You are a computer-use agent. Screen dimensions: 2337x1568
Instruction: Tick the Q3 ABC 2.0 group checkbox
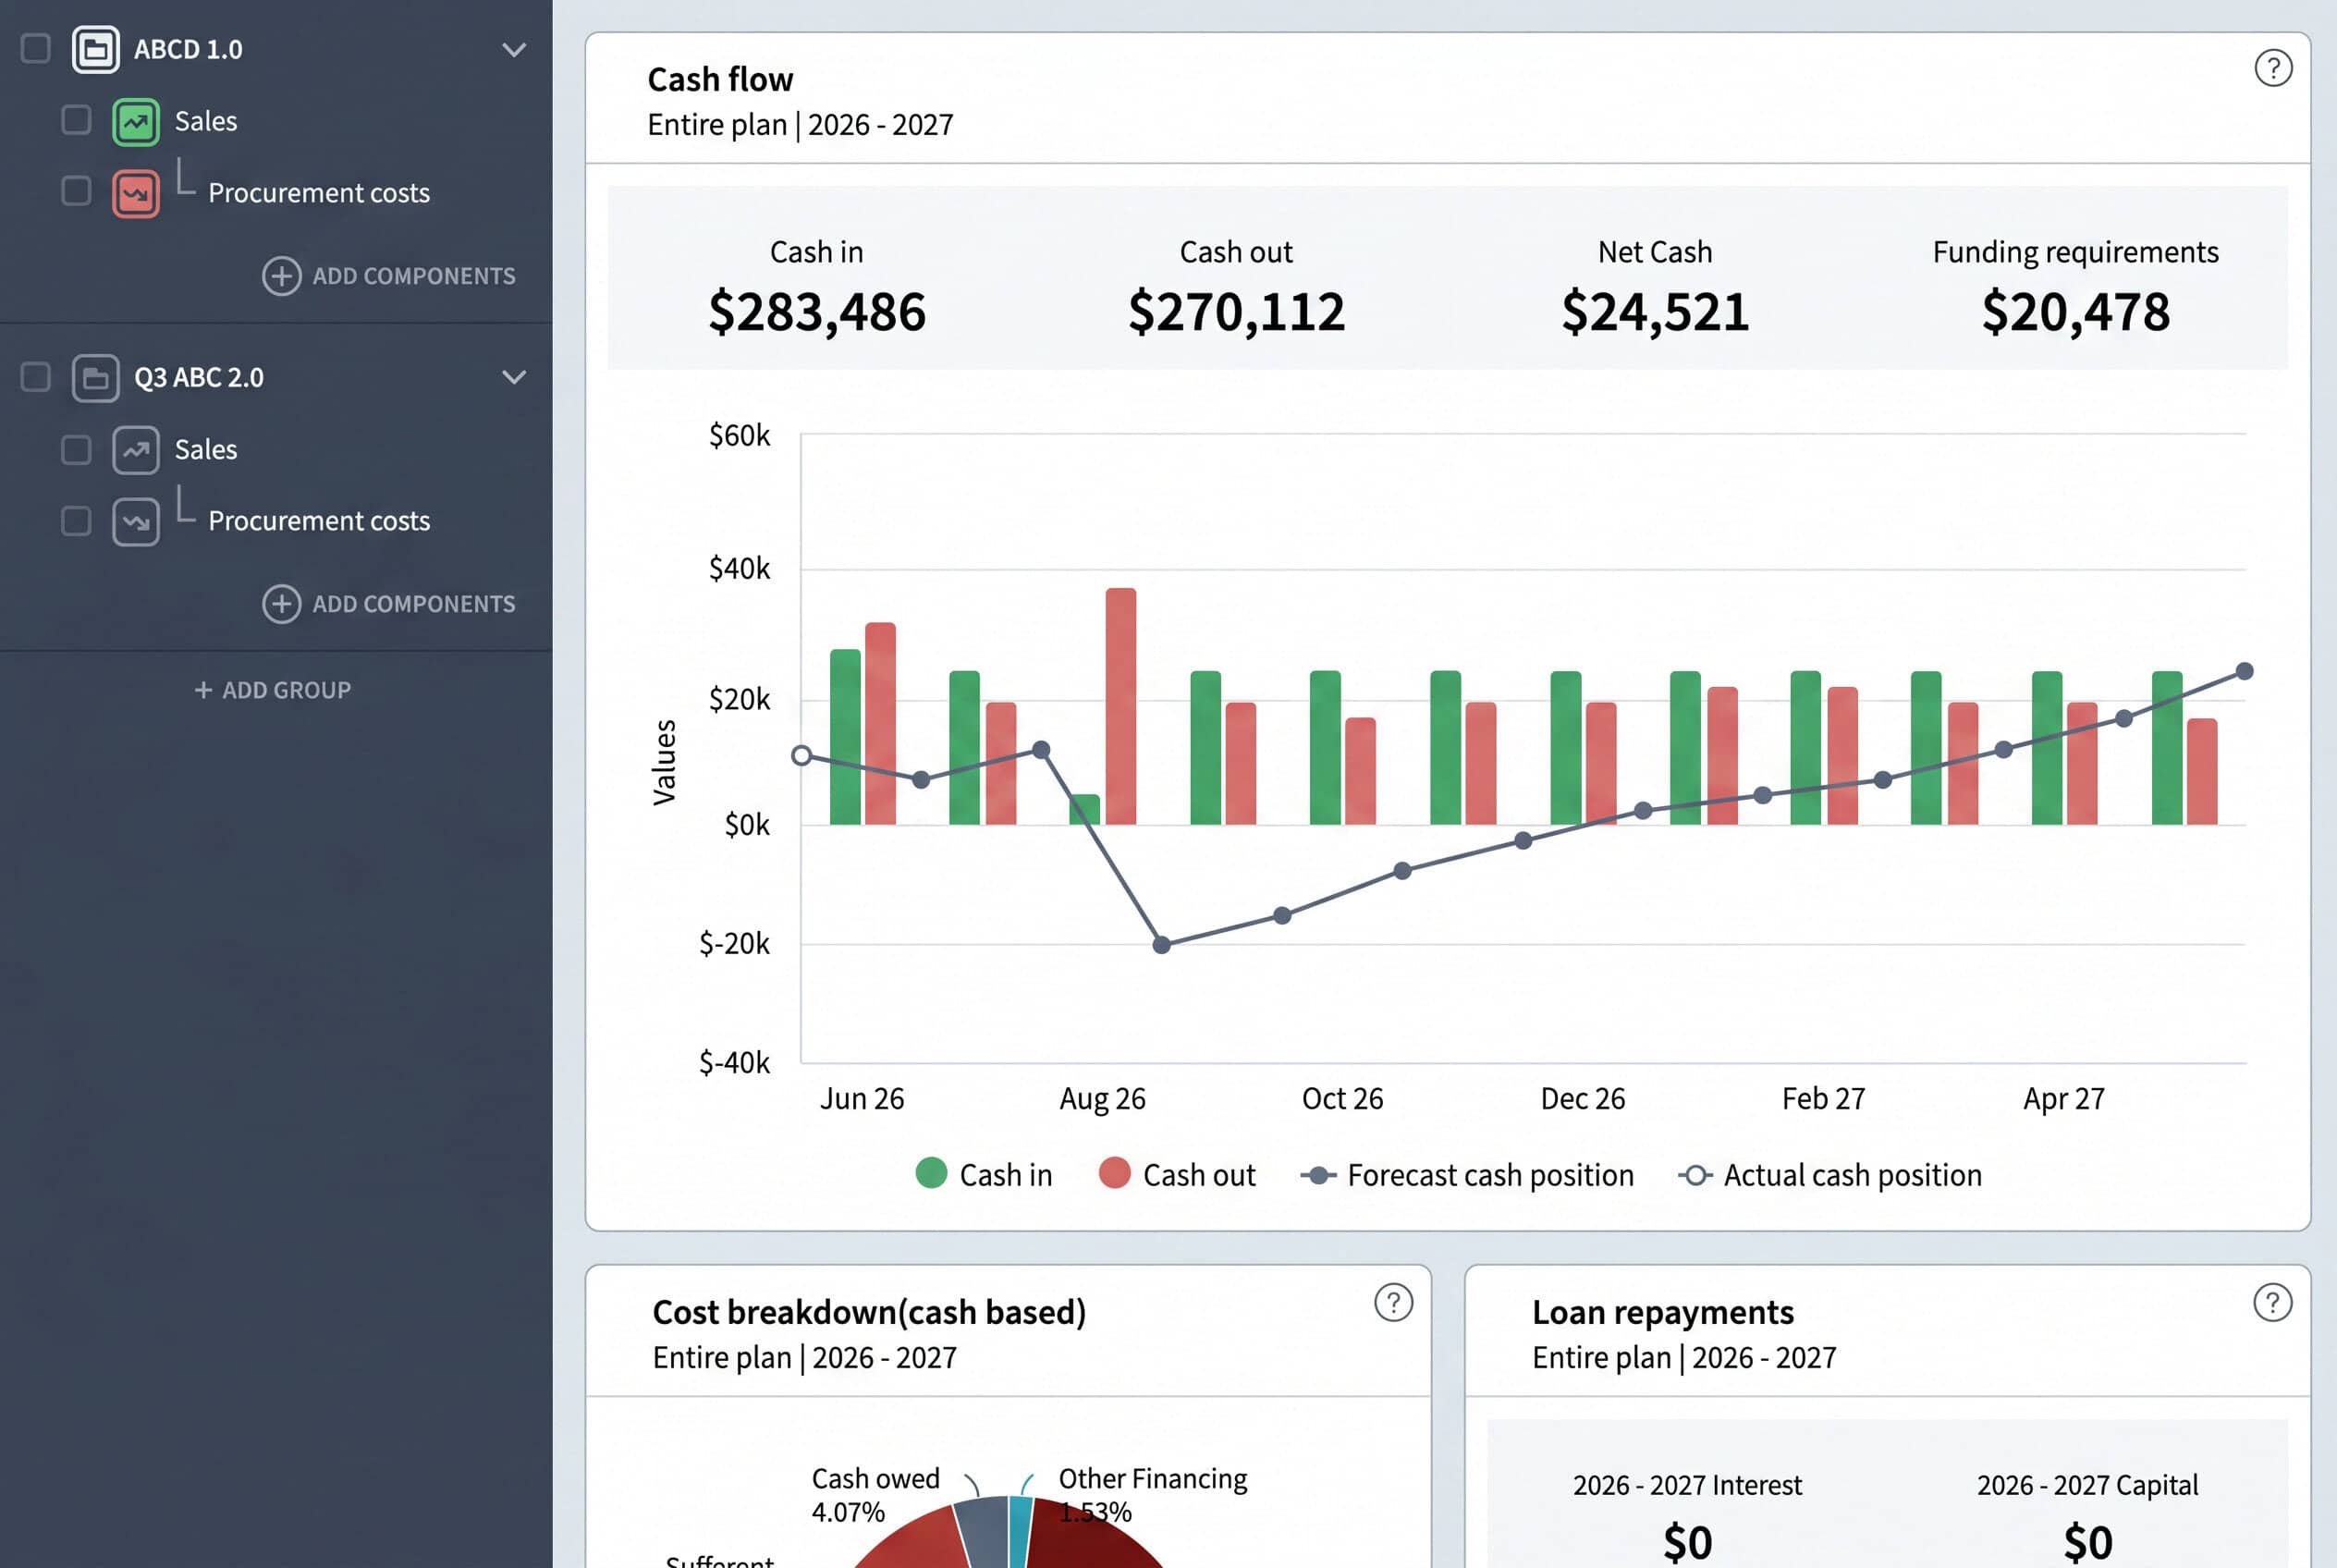click(36, 377)
